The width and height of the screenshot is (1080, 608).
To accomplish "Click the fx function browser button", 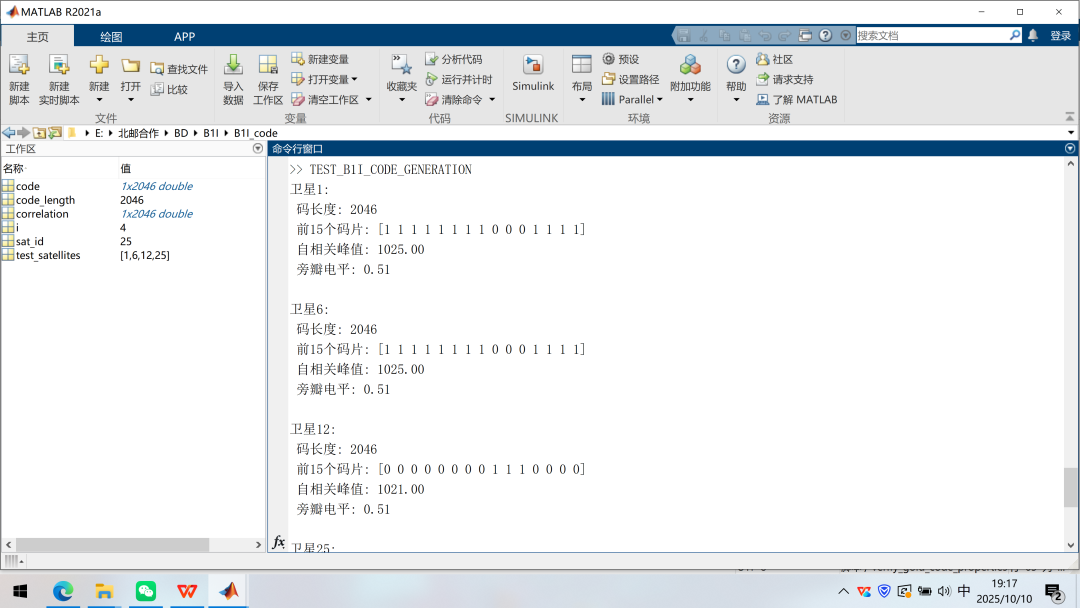I will 278,543.
